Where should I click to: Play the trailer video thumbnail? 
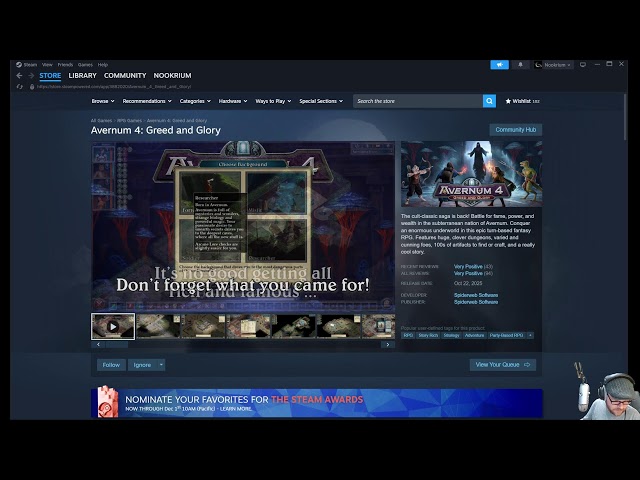coord(113,326)
